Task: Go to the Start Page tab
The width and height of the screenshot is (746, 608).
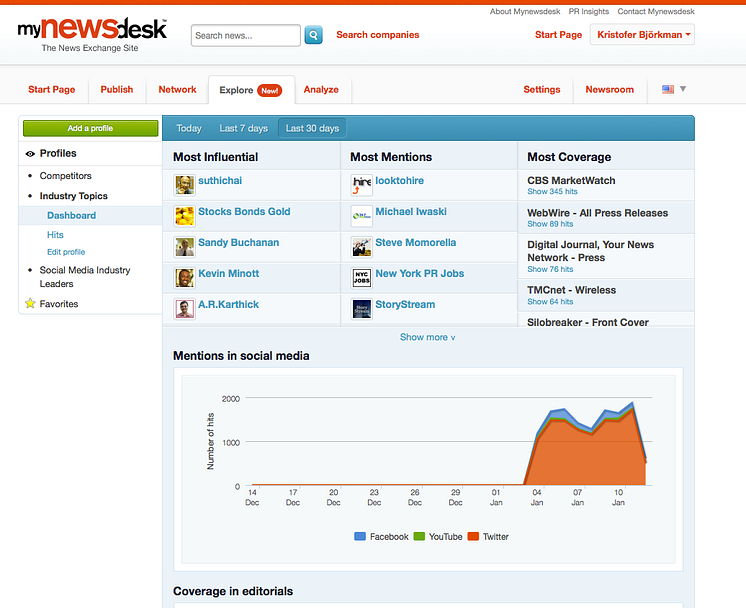Action: pyautogui.click(x=51, y=89)
